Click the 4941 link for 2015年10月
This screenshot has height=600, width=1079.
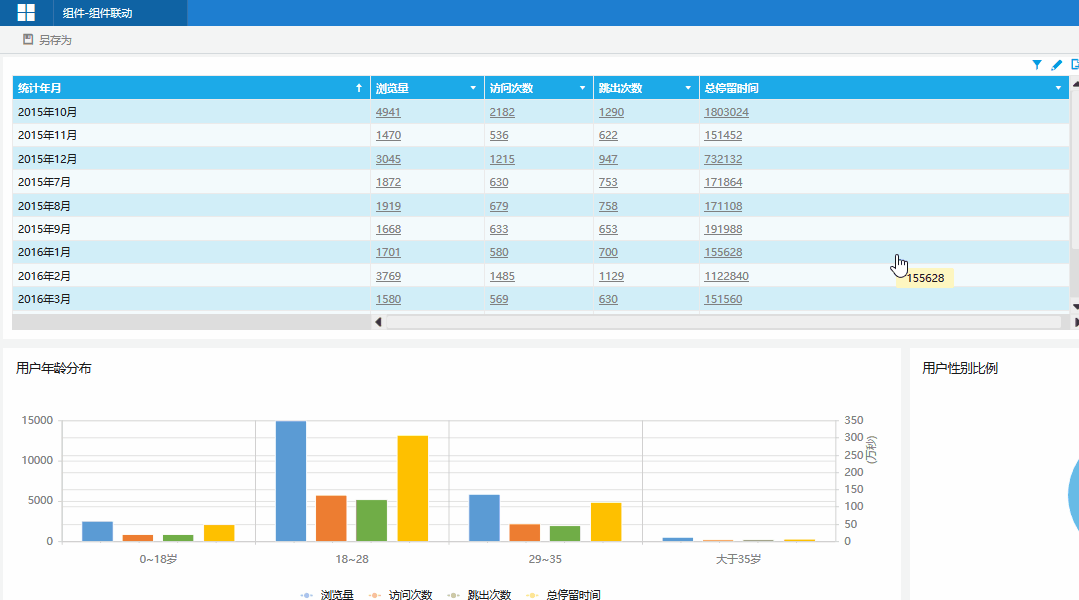tap(388, 112)
